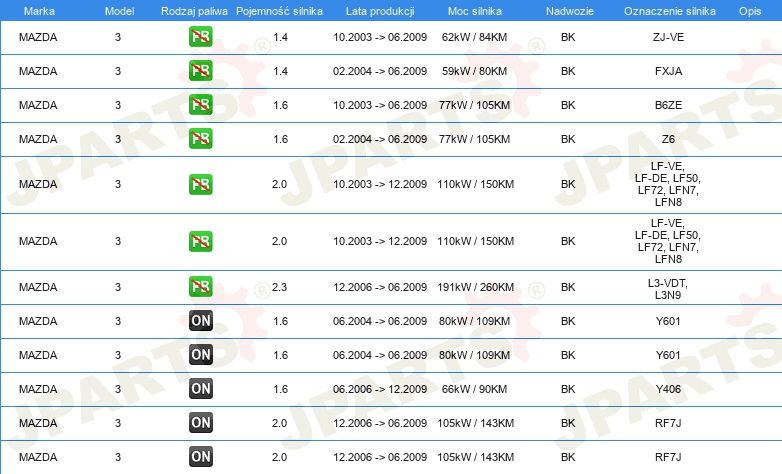
Task: Click the Rodzaj paliwa column header
Action: pos(194,11)
